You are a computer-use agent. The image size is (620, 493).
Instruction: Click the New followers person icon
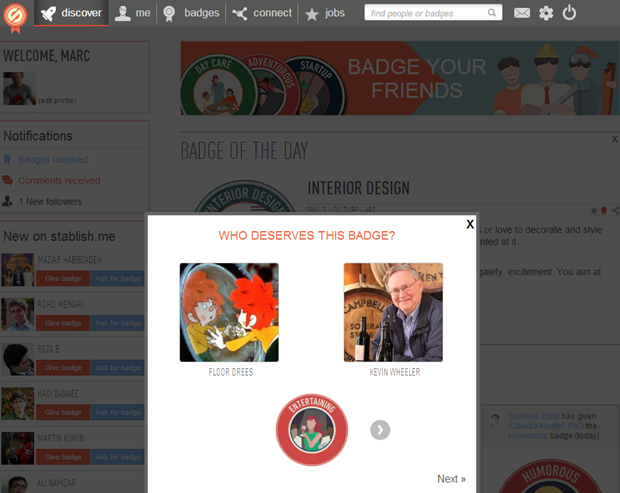click(x=7, y=201)
